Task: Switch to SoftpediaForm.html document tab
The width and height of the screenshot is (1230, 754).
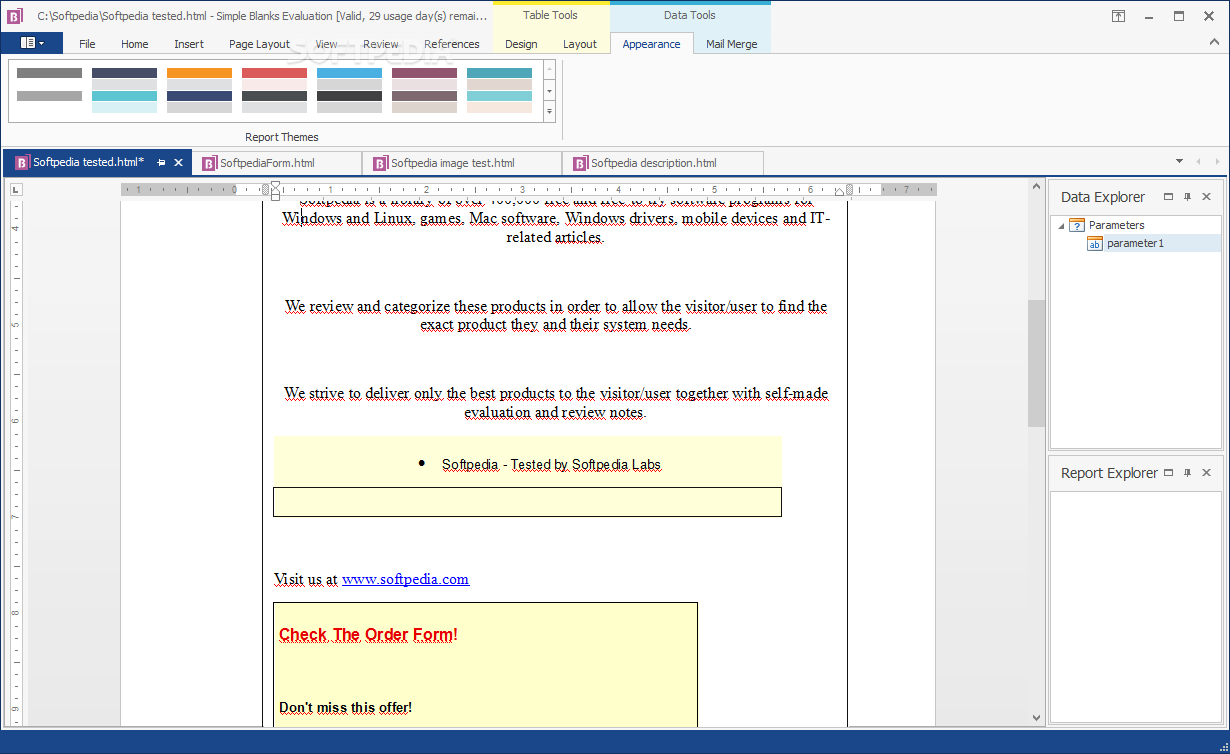Action: pyautogui.click(x=267, y=163)
